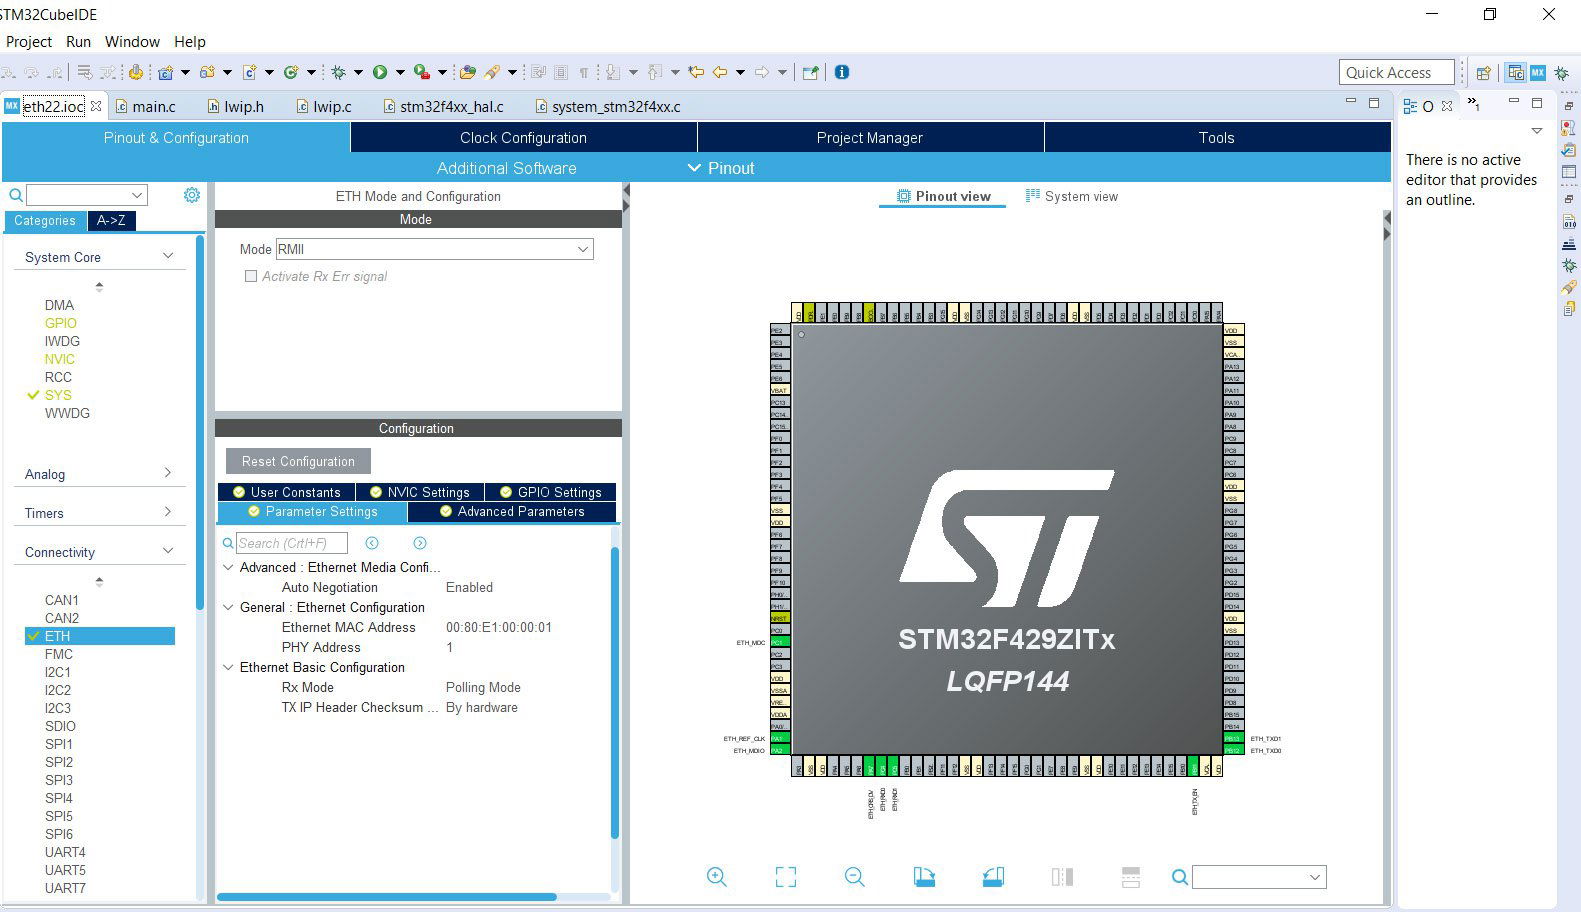Open the Pinout dropdown menu
Viewport: 1581px width, 912px height.
tap(721, 168)
